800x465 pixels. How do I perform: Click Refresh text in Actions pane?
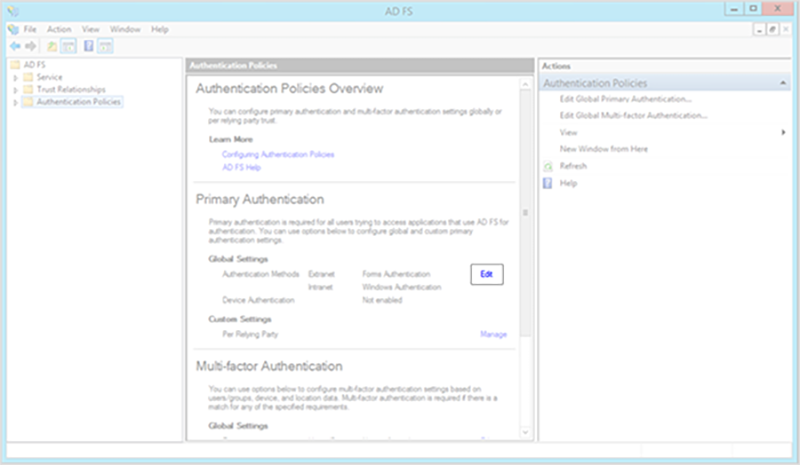coord(573,166)
